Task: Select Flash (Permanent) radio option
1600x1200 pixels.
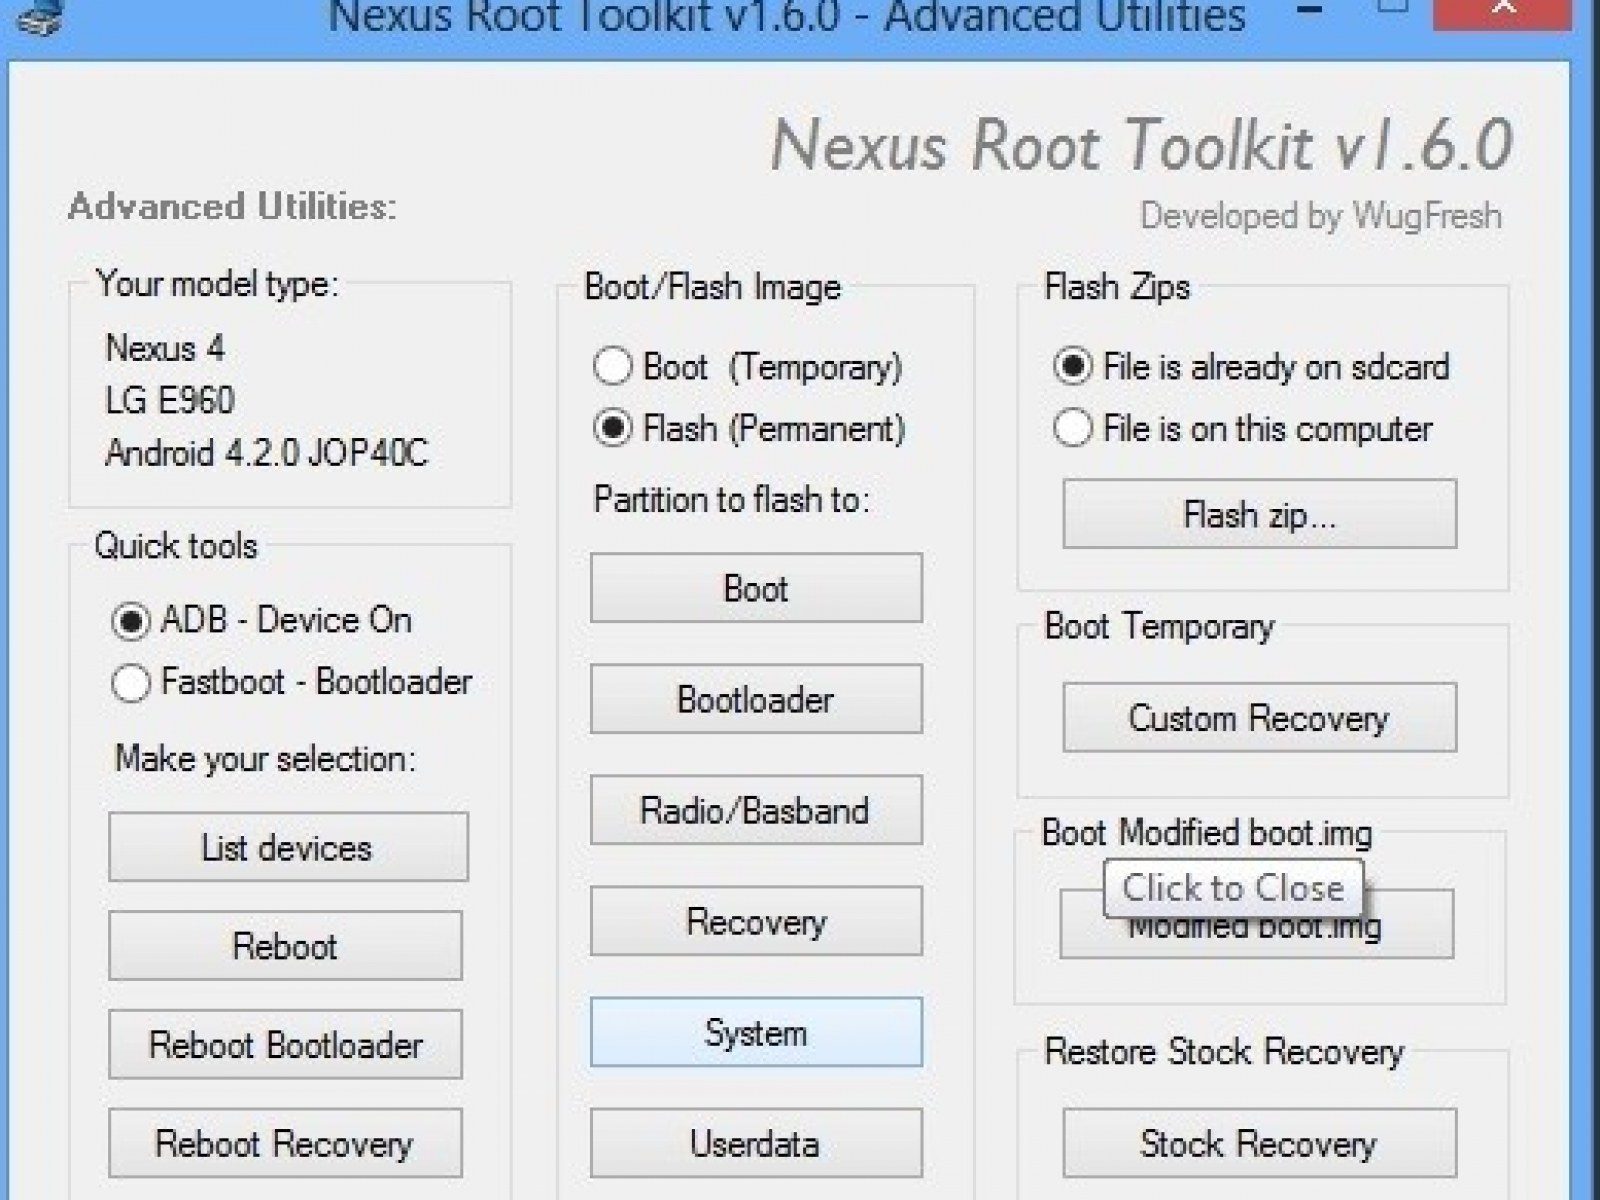Action: (x=749, y=429)
